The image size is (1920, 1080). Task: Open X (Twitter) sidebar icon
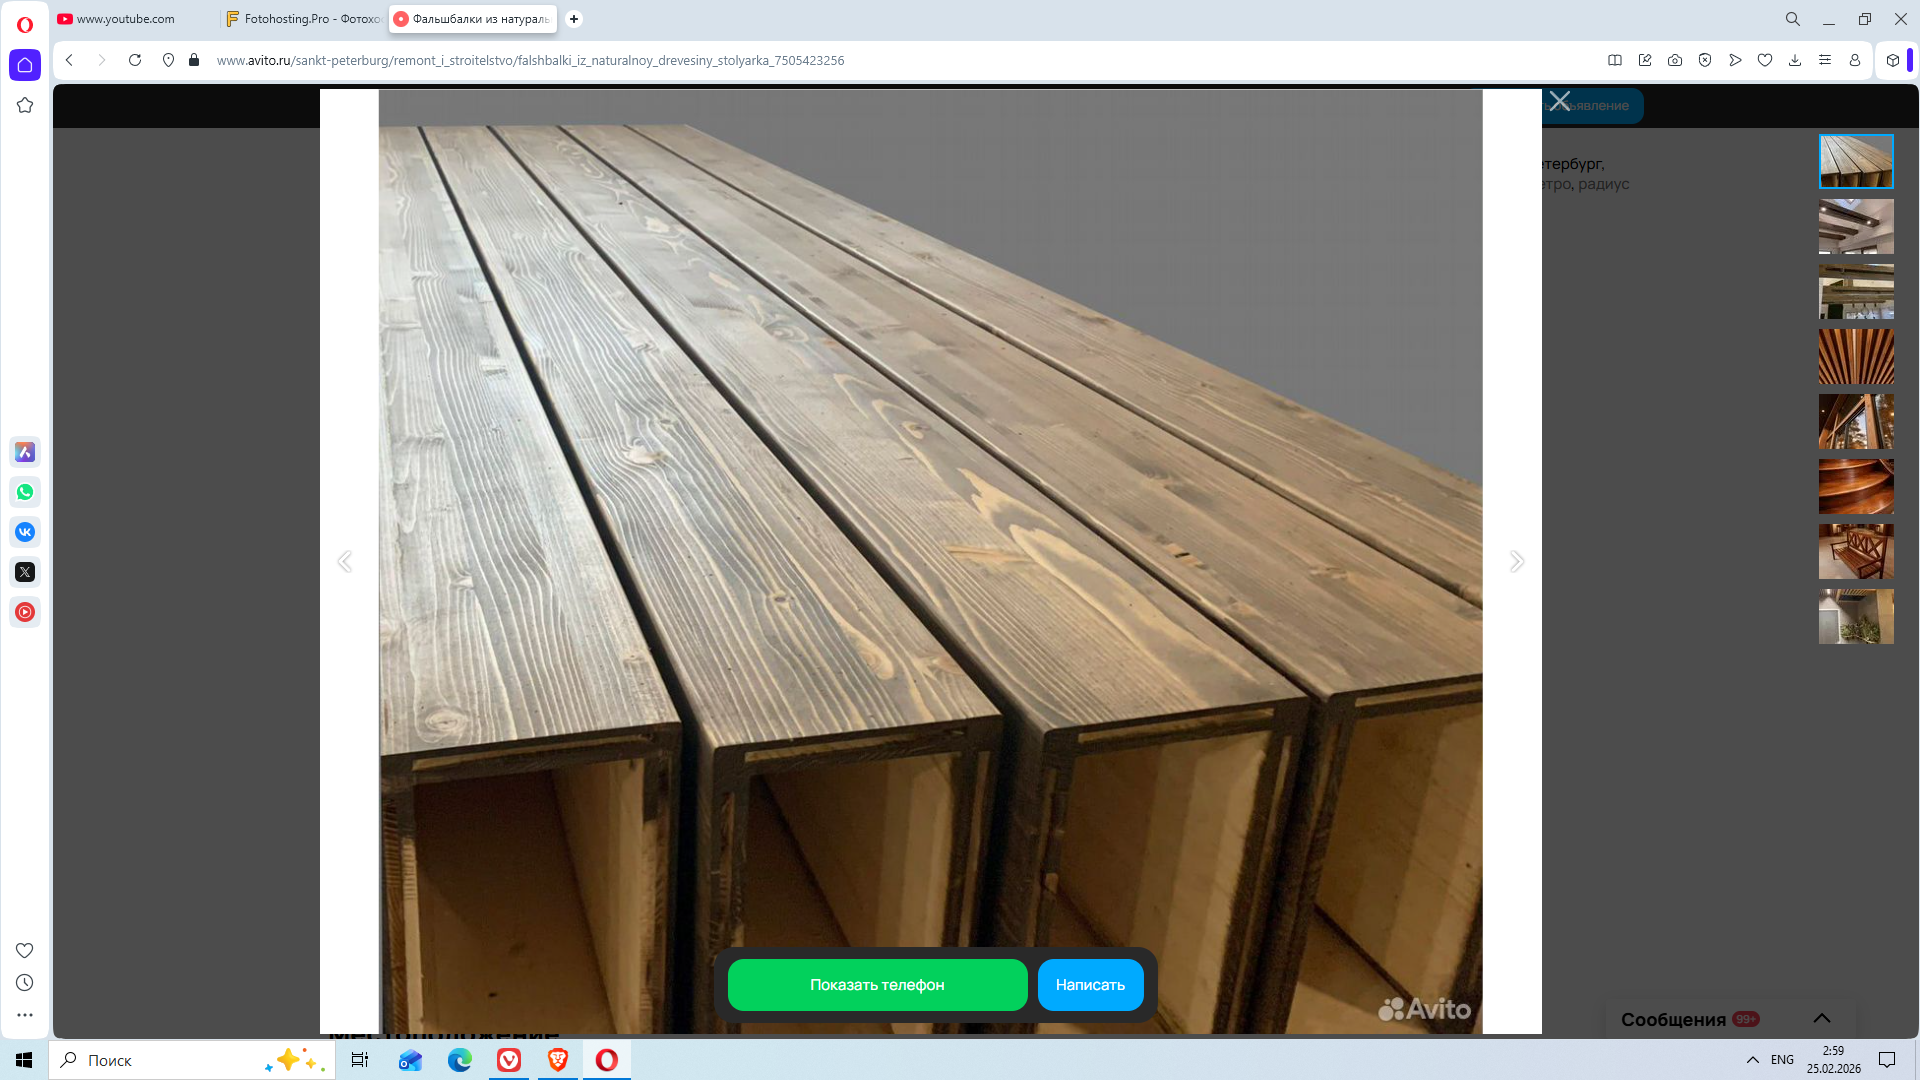(25, 572)
